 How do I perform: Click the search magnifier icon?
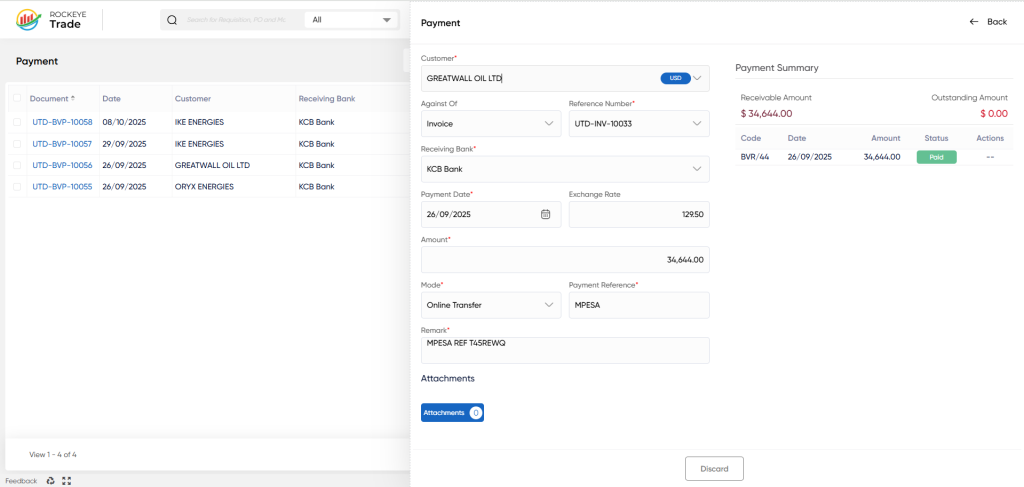[172, 20]
